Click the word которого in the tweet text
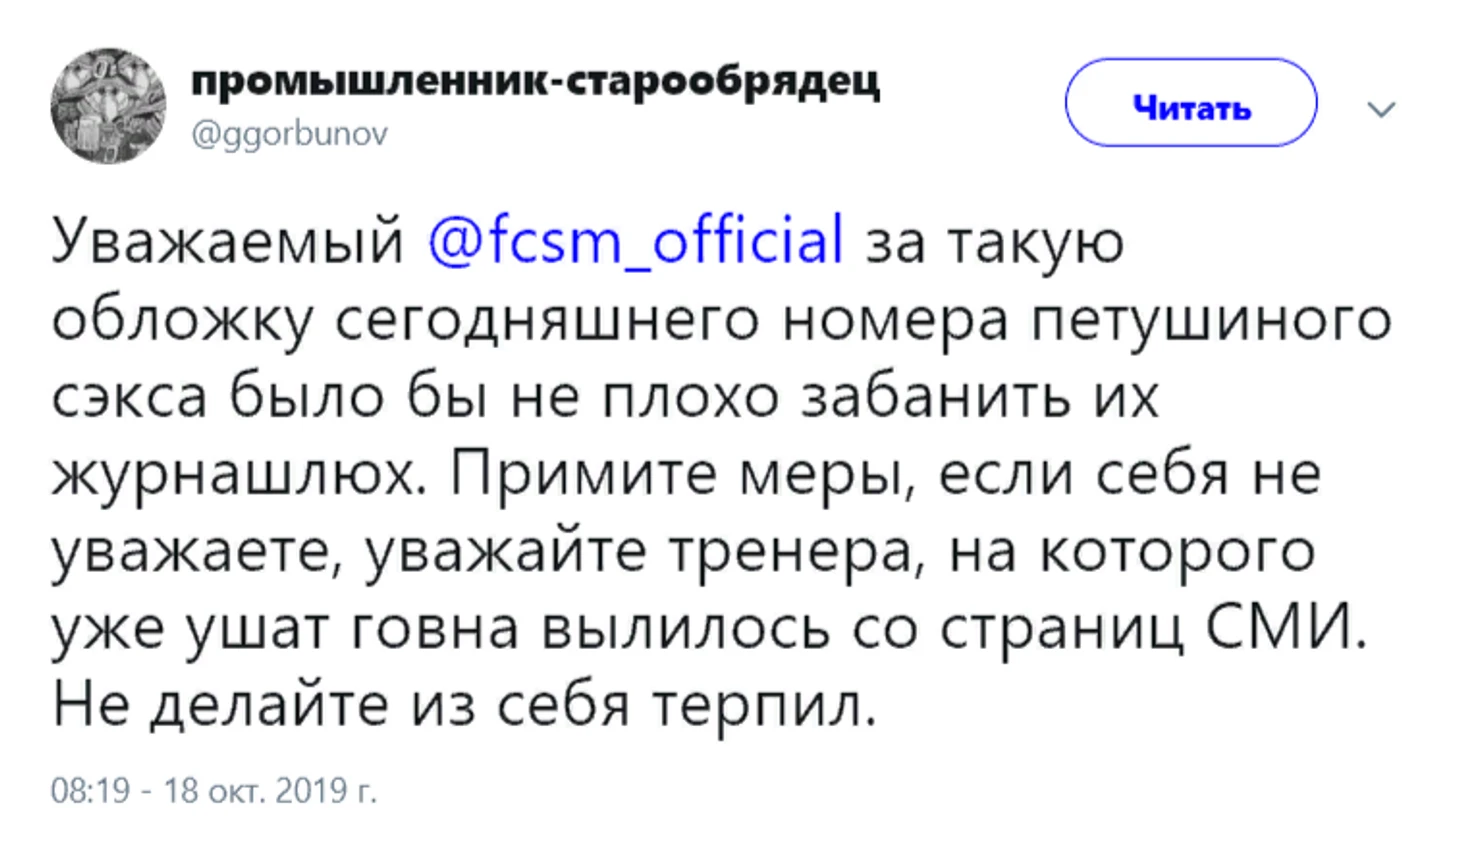1460x841 pixels. coord(1177,552)
